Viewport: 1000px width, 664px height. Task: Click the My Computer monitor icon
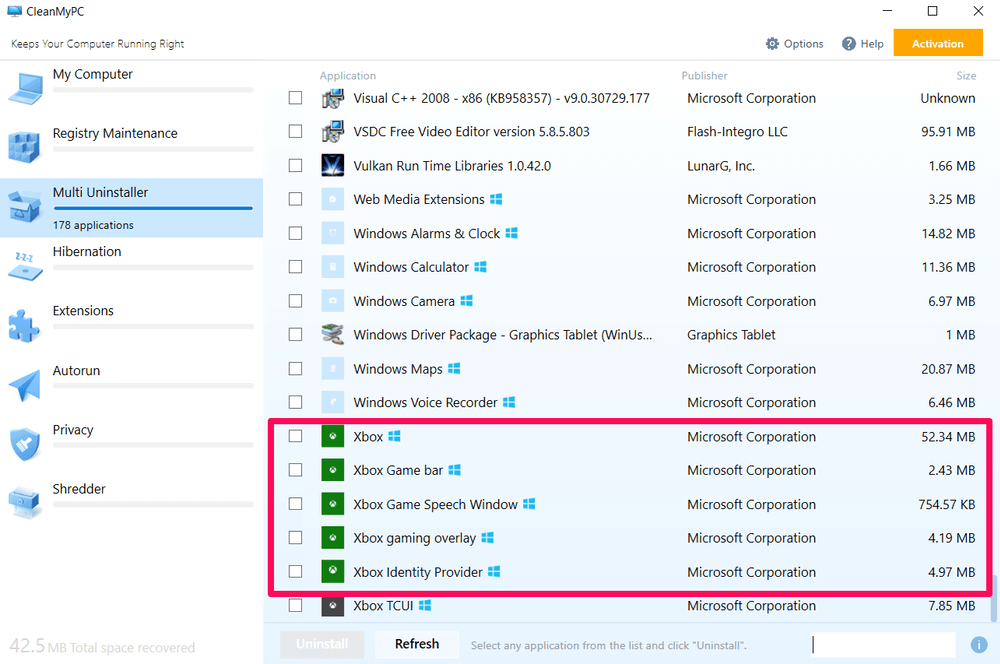point(25,86)
